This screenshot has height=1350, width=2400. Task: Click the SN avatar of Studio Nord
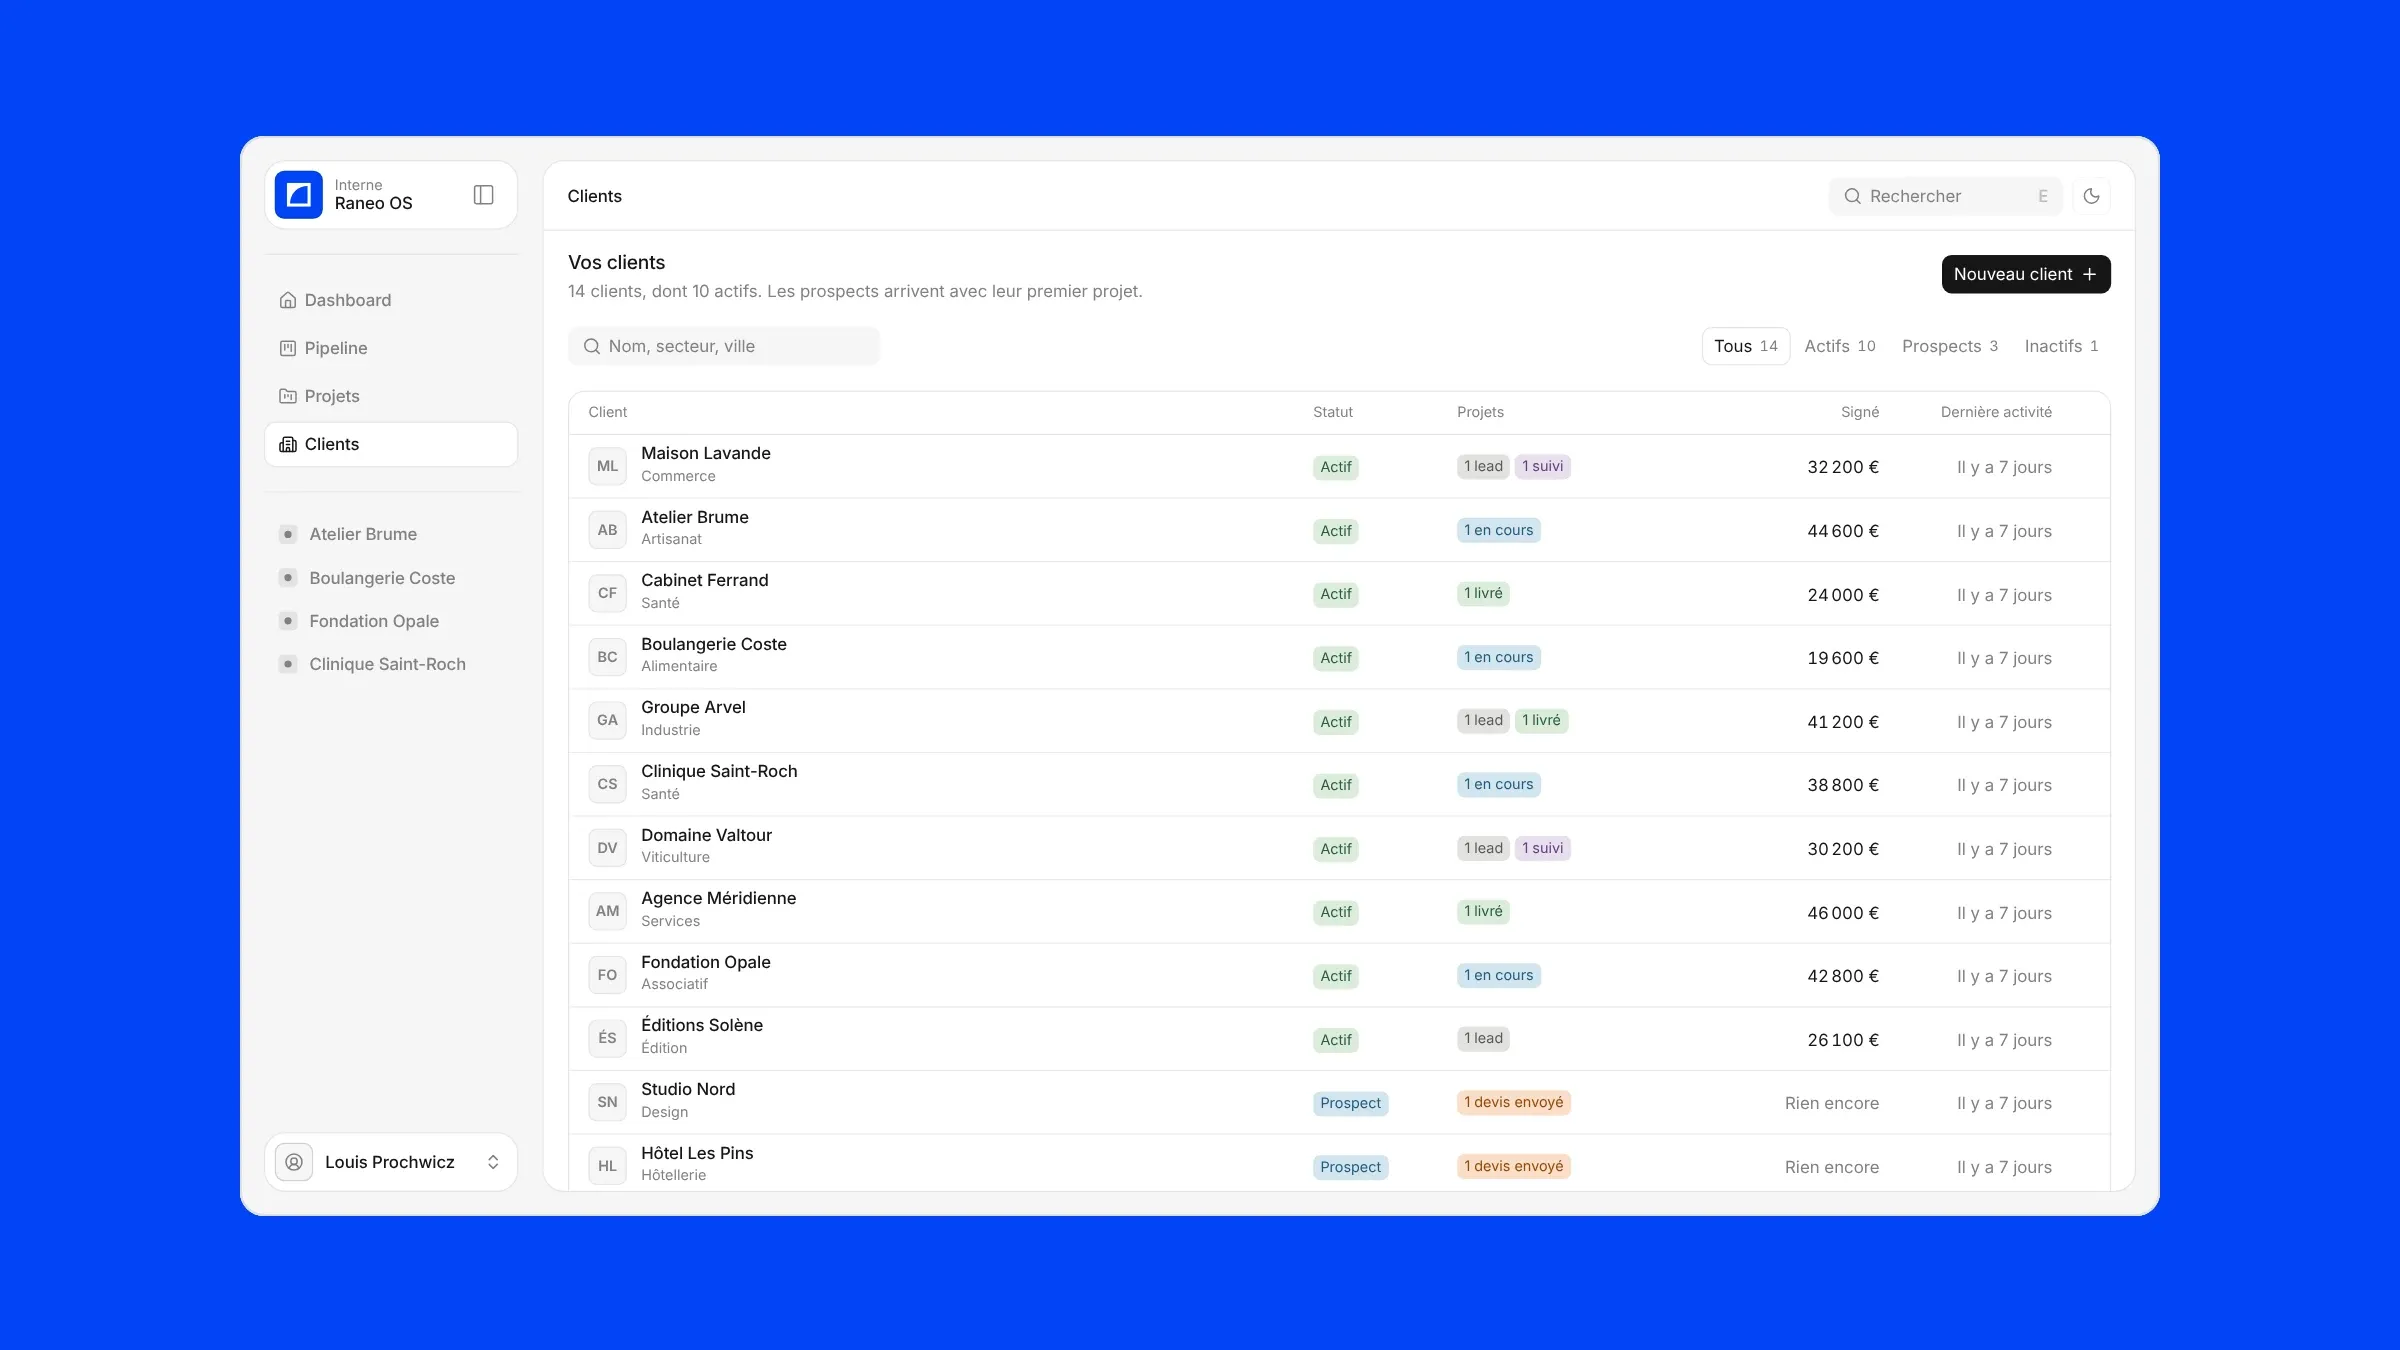607,1102
